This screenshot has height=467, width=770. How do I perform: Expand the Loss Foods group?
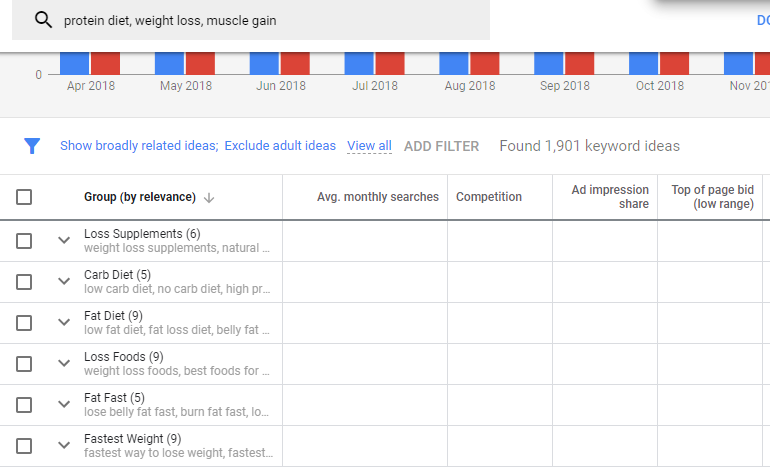pos(64,363)
